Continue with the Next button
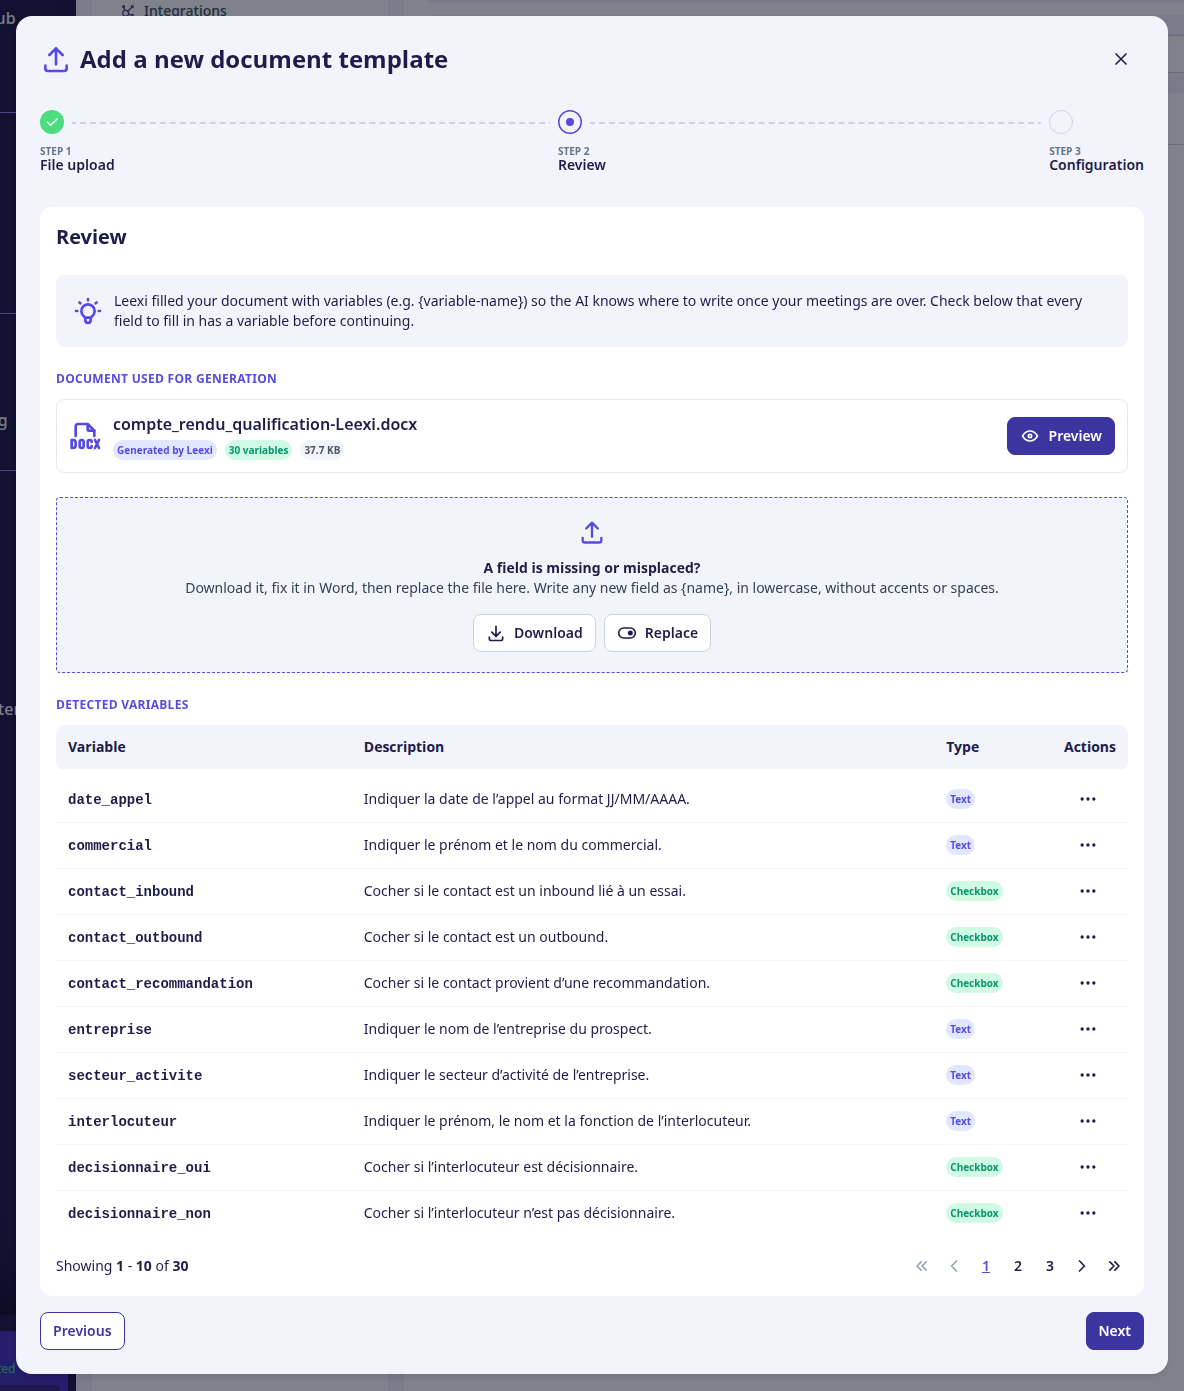The image size is (1184, 1391). click(x=1115, y=1331)
